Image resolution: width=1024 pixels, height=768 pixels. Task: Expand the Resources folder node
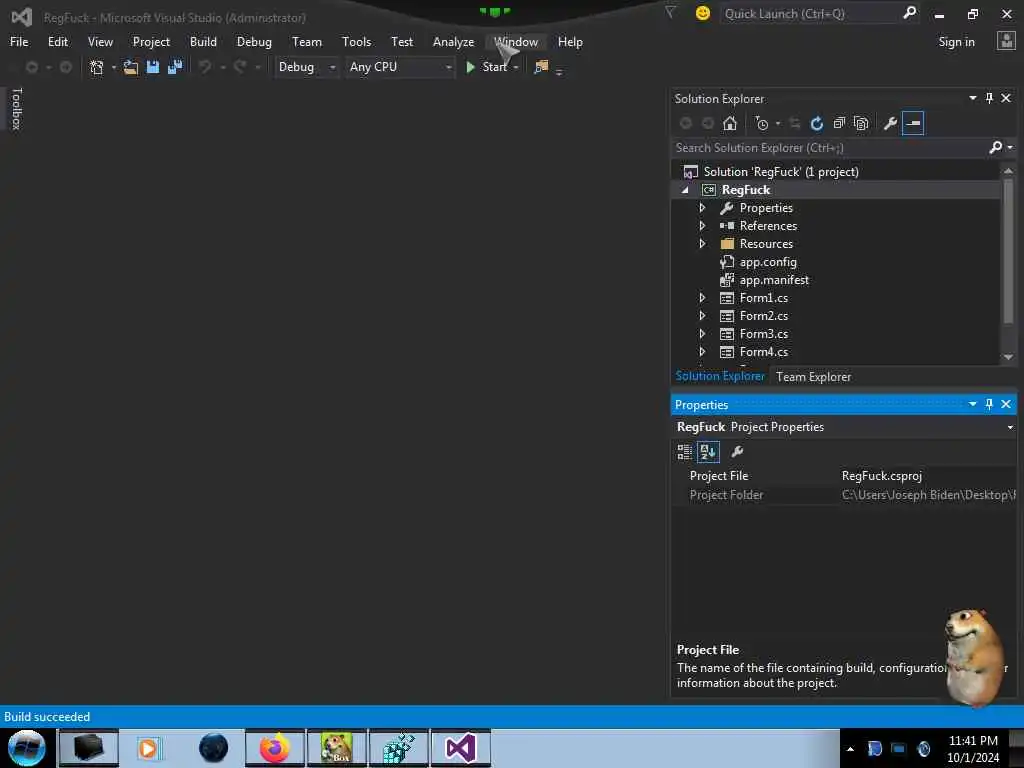[x=702, y=244]
